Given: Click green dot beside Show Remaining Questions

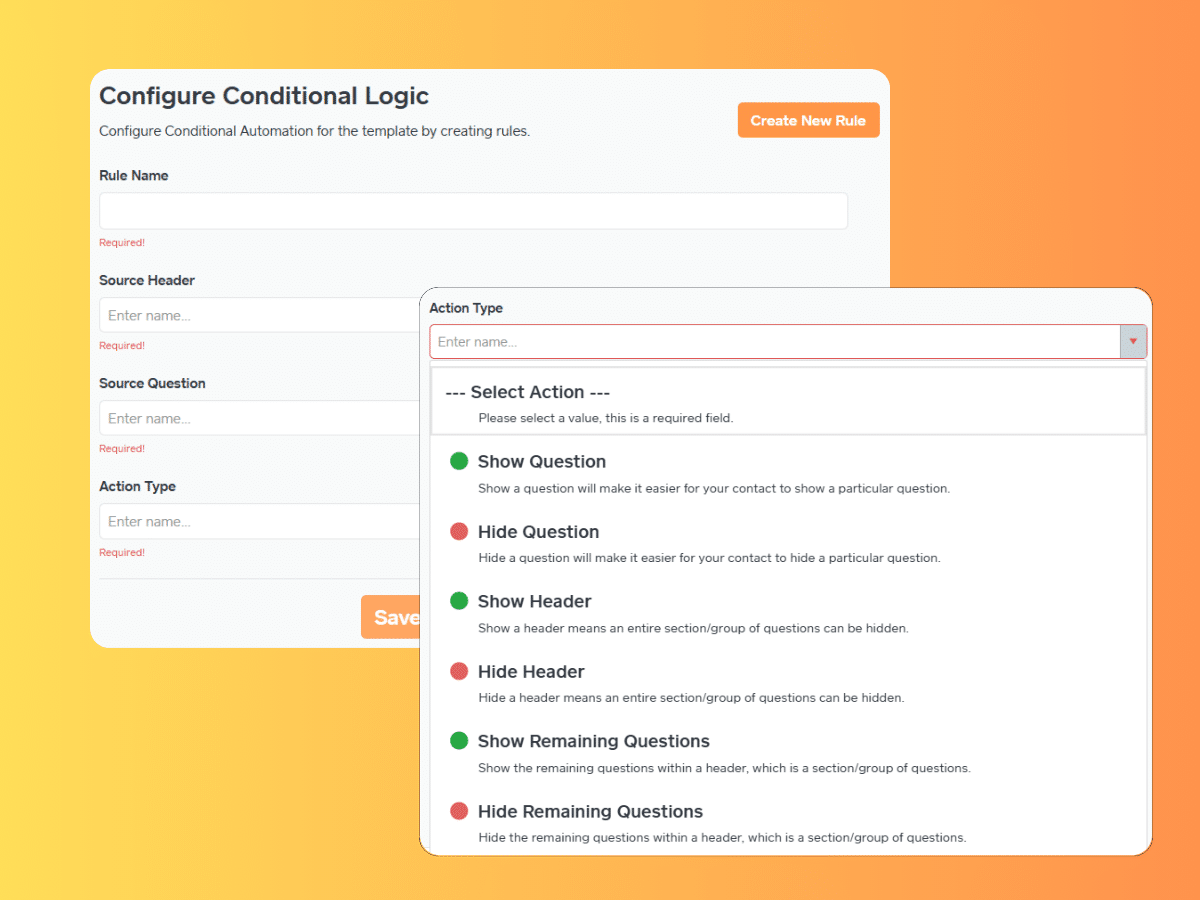Looking at the screenshot, I should pyautogui.click(x=459, y=741).
